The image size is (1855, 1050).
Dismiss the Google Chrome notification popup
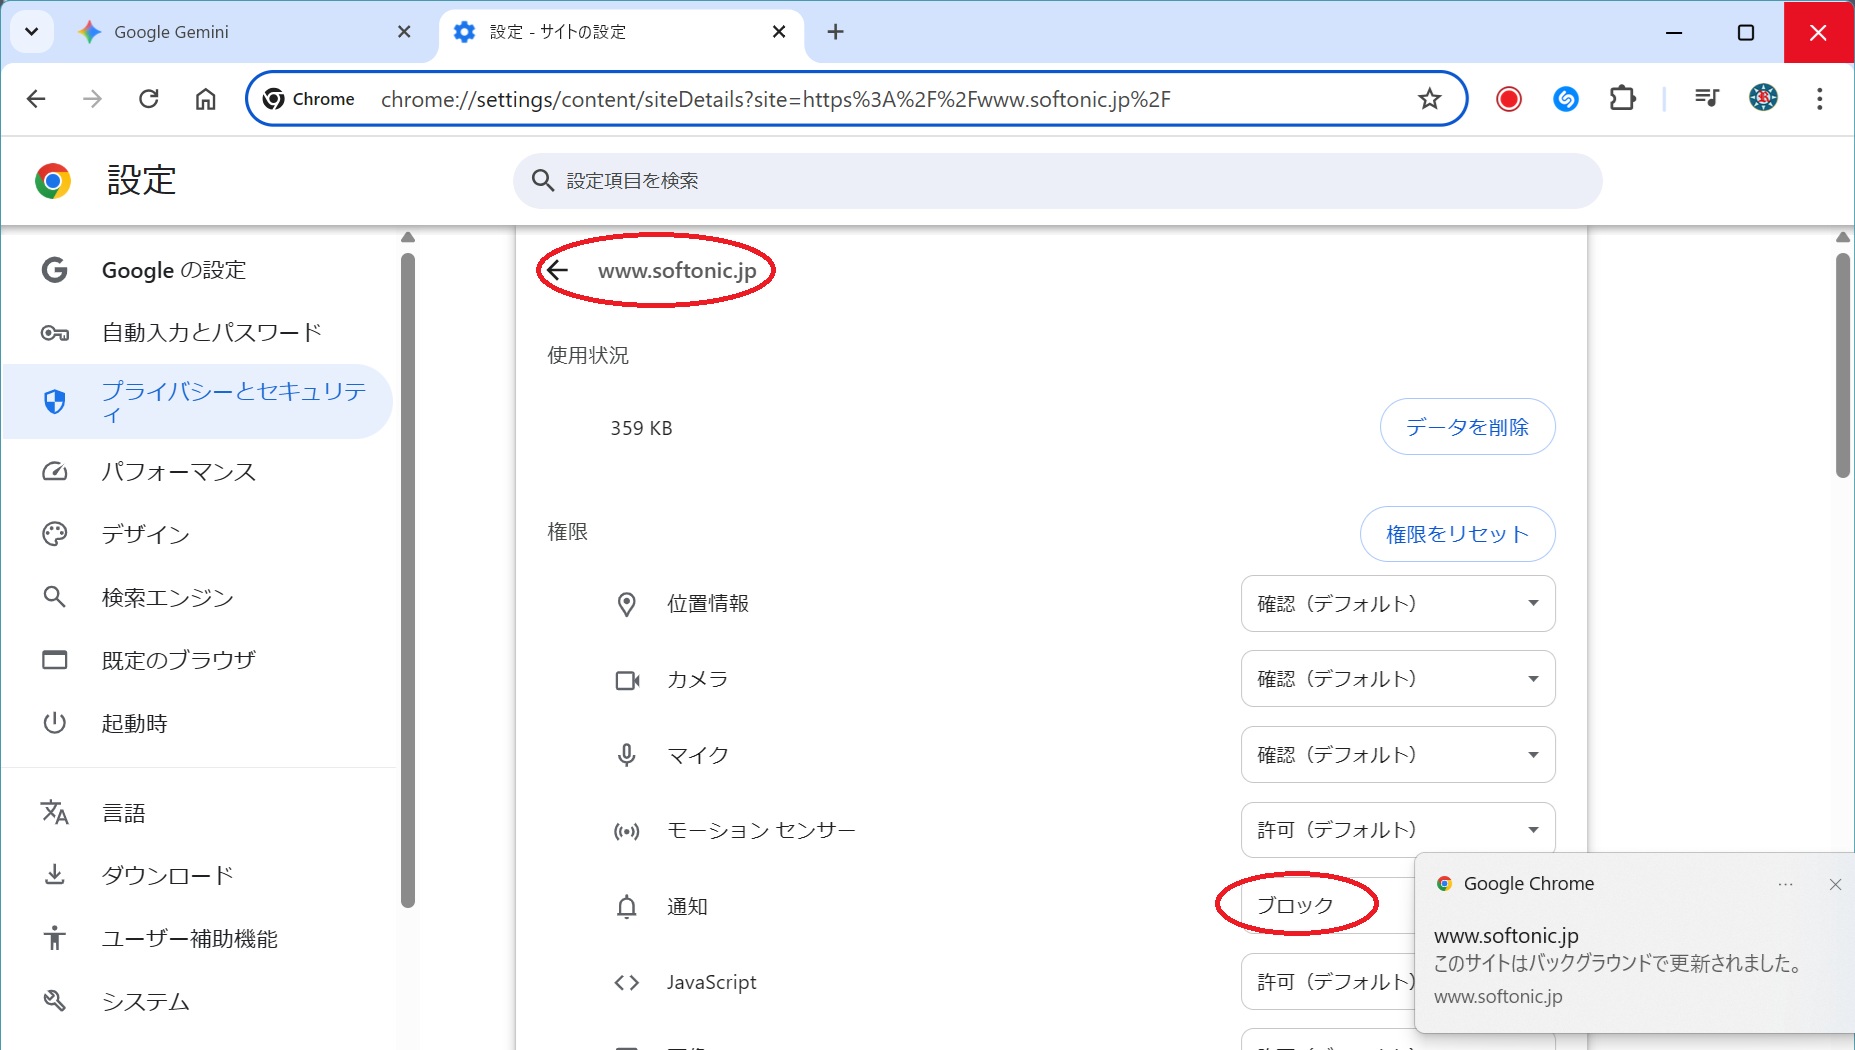pos(1835,884)
